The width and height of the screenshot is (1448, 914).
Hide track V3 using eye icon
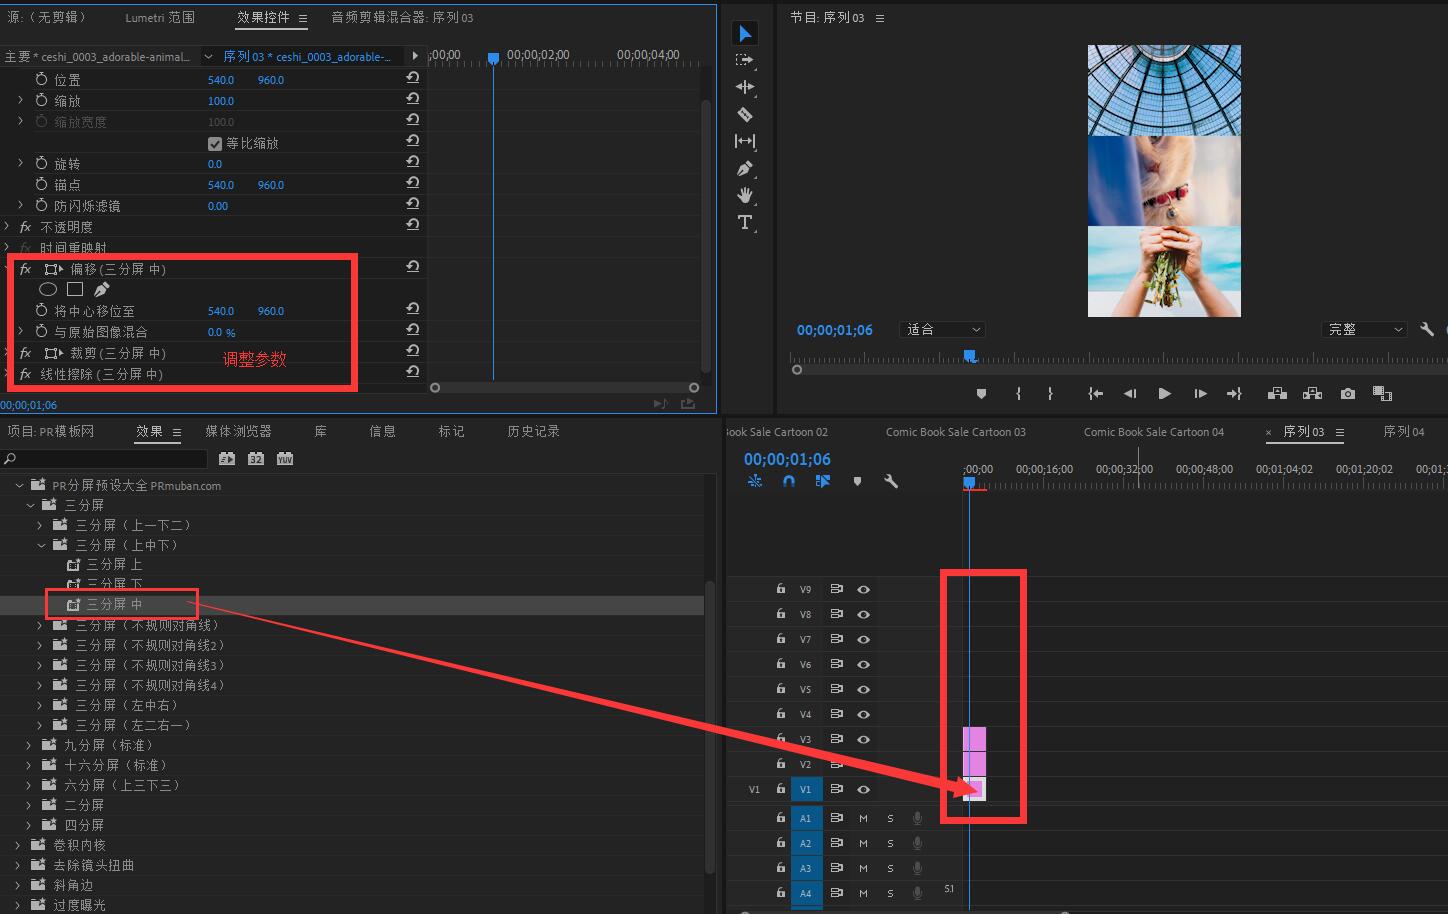point(863,739)
